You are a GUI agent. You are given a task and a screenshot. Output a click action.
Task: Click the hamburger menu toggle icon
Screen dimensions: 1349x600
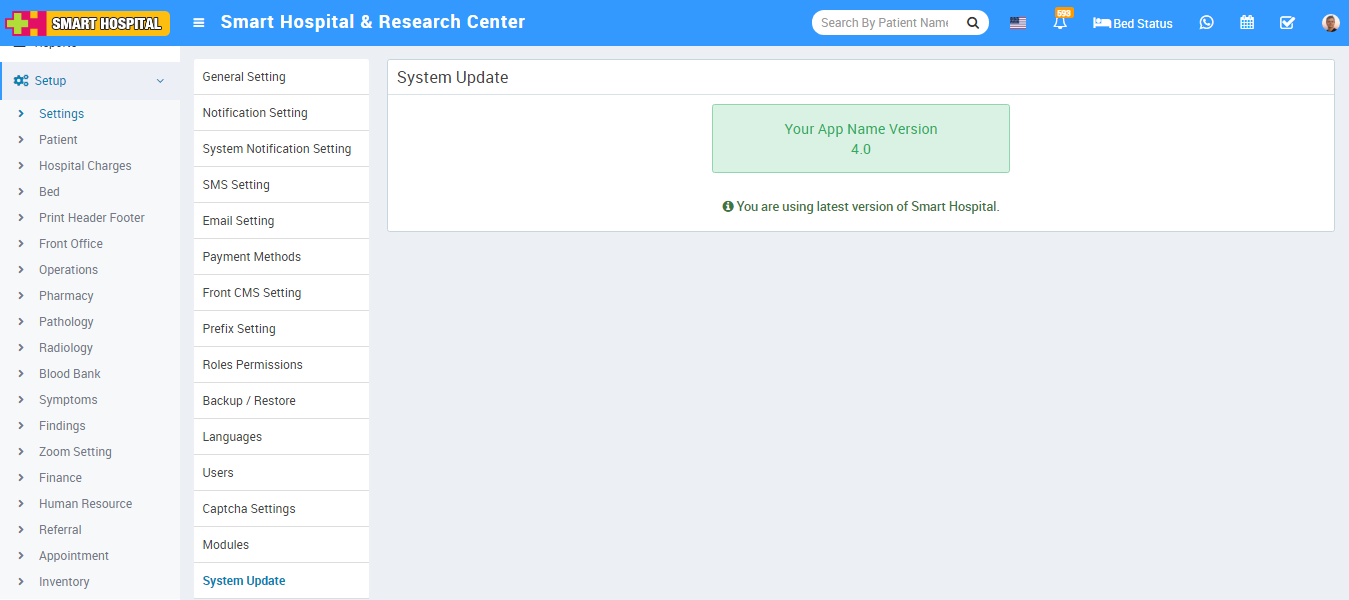(199, 23)
